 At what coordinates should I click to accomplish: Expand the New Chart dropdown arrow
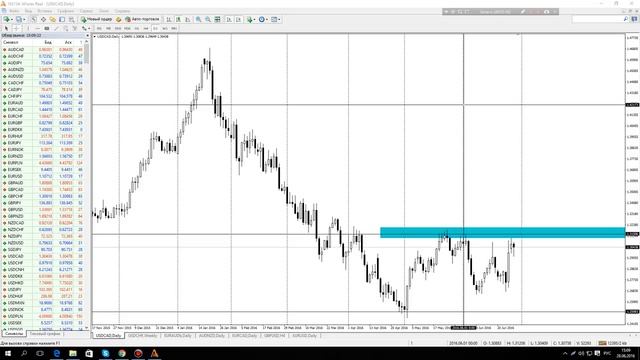pyautogui.click(x=11, y=19)
